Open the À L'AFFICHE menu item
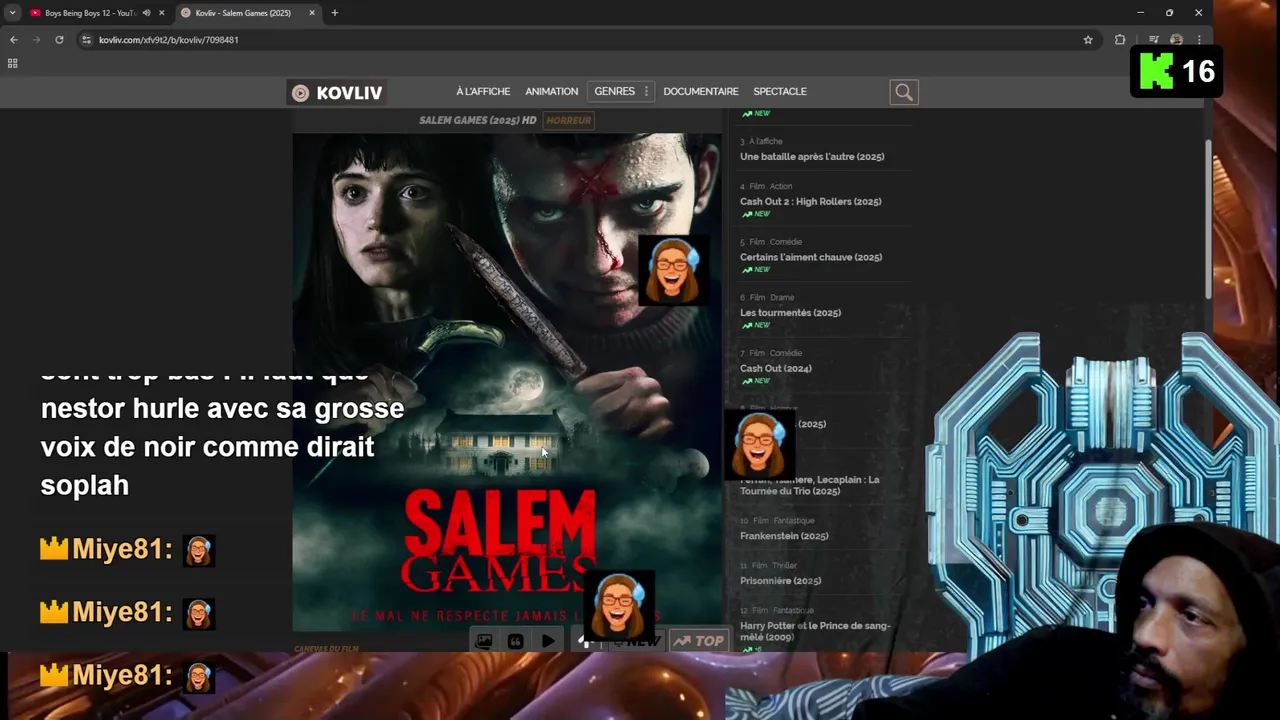 point(483,91)
